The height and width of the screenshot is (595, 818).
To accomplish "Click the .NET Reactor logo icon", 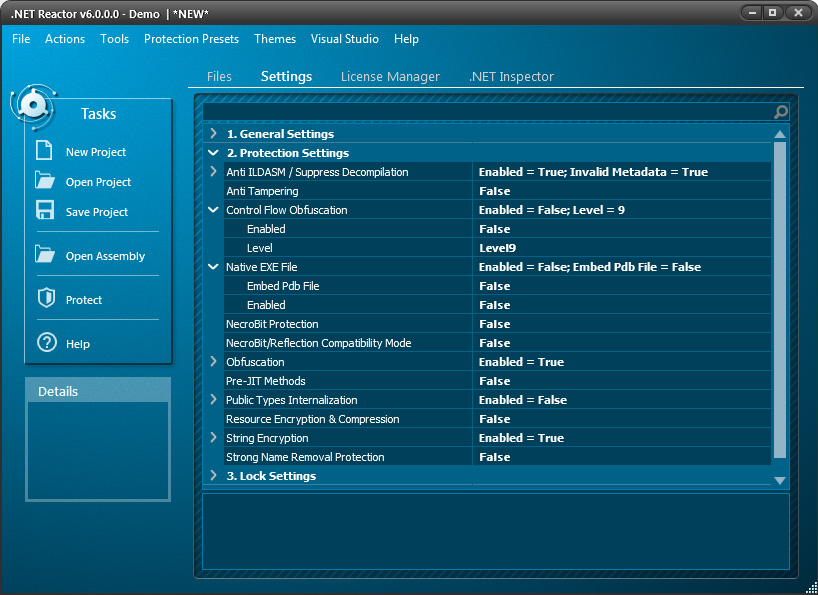I will click(x=32, y=104).
